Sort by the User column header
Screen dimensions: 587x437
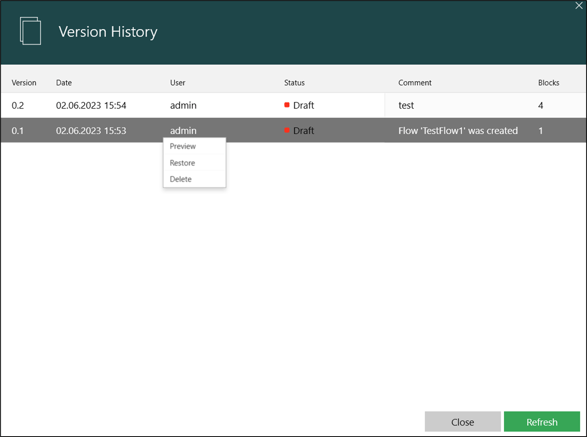(177, 83)
